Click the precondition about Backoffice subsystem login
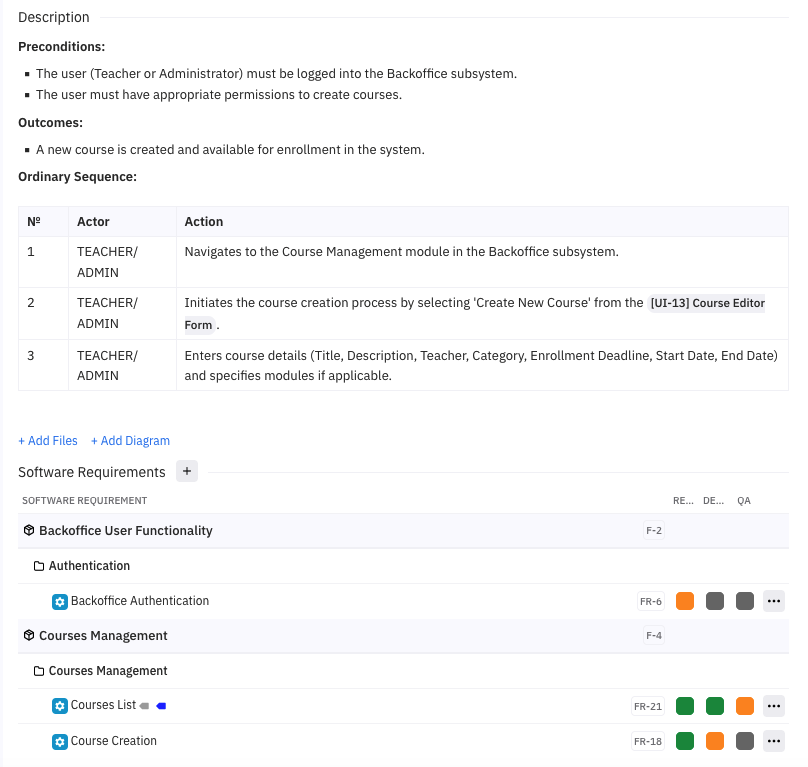 (x=276, y=74)
